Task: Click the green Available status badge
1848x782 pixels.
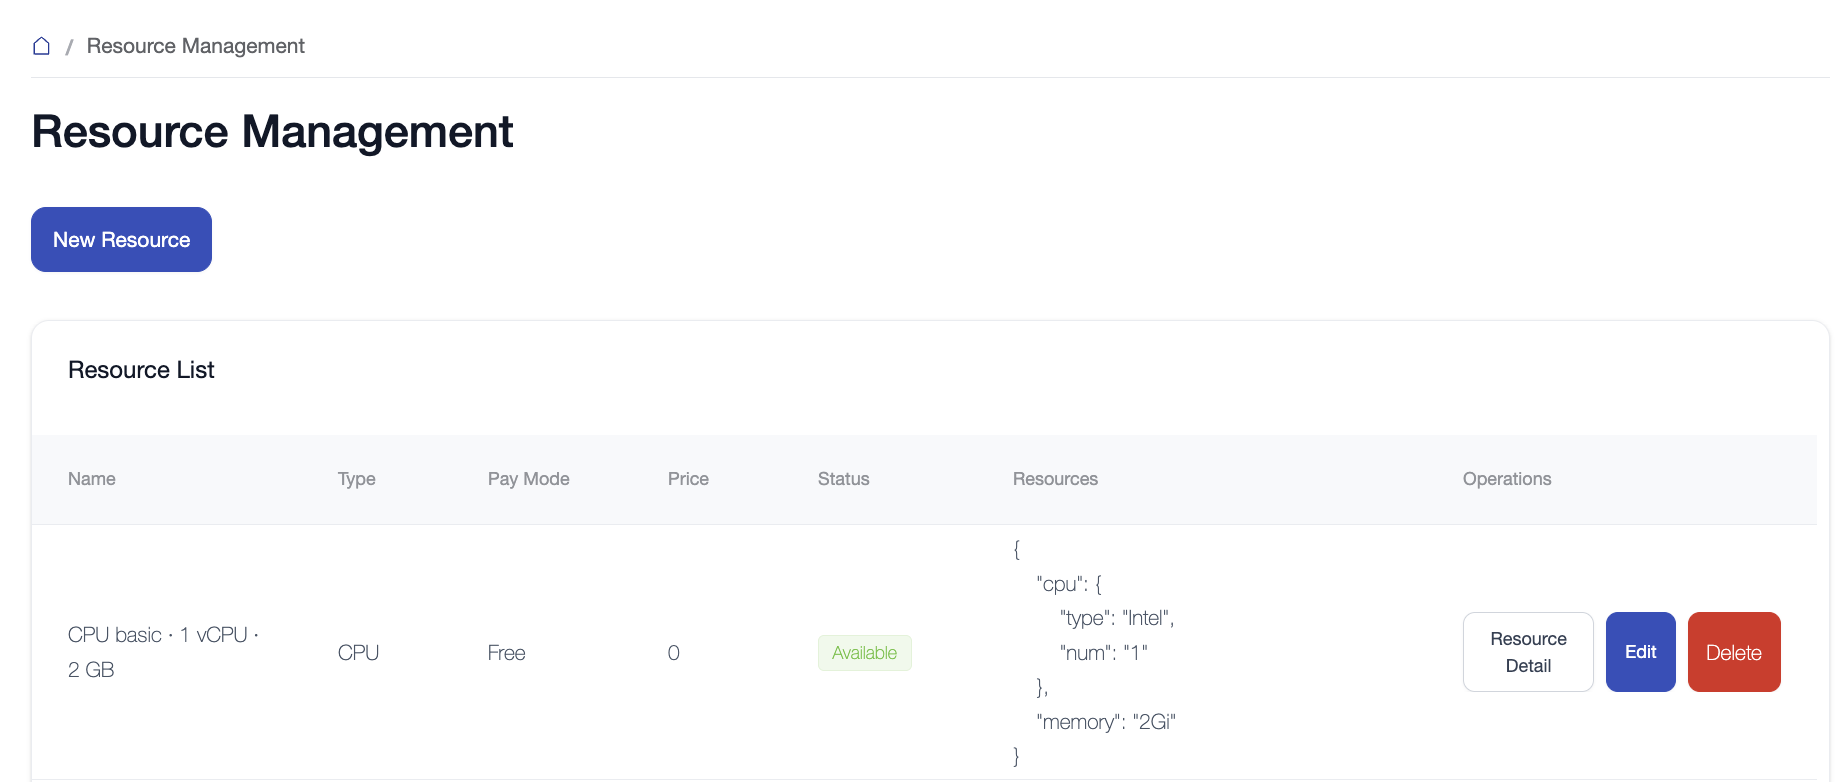Action: pyautogui.click(x=864, y=653)
